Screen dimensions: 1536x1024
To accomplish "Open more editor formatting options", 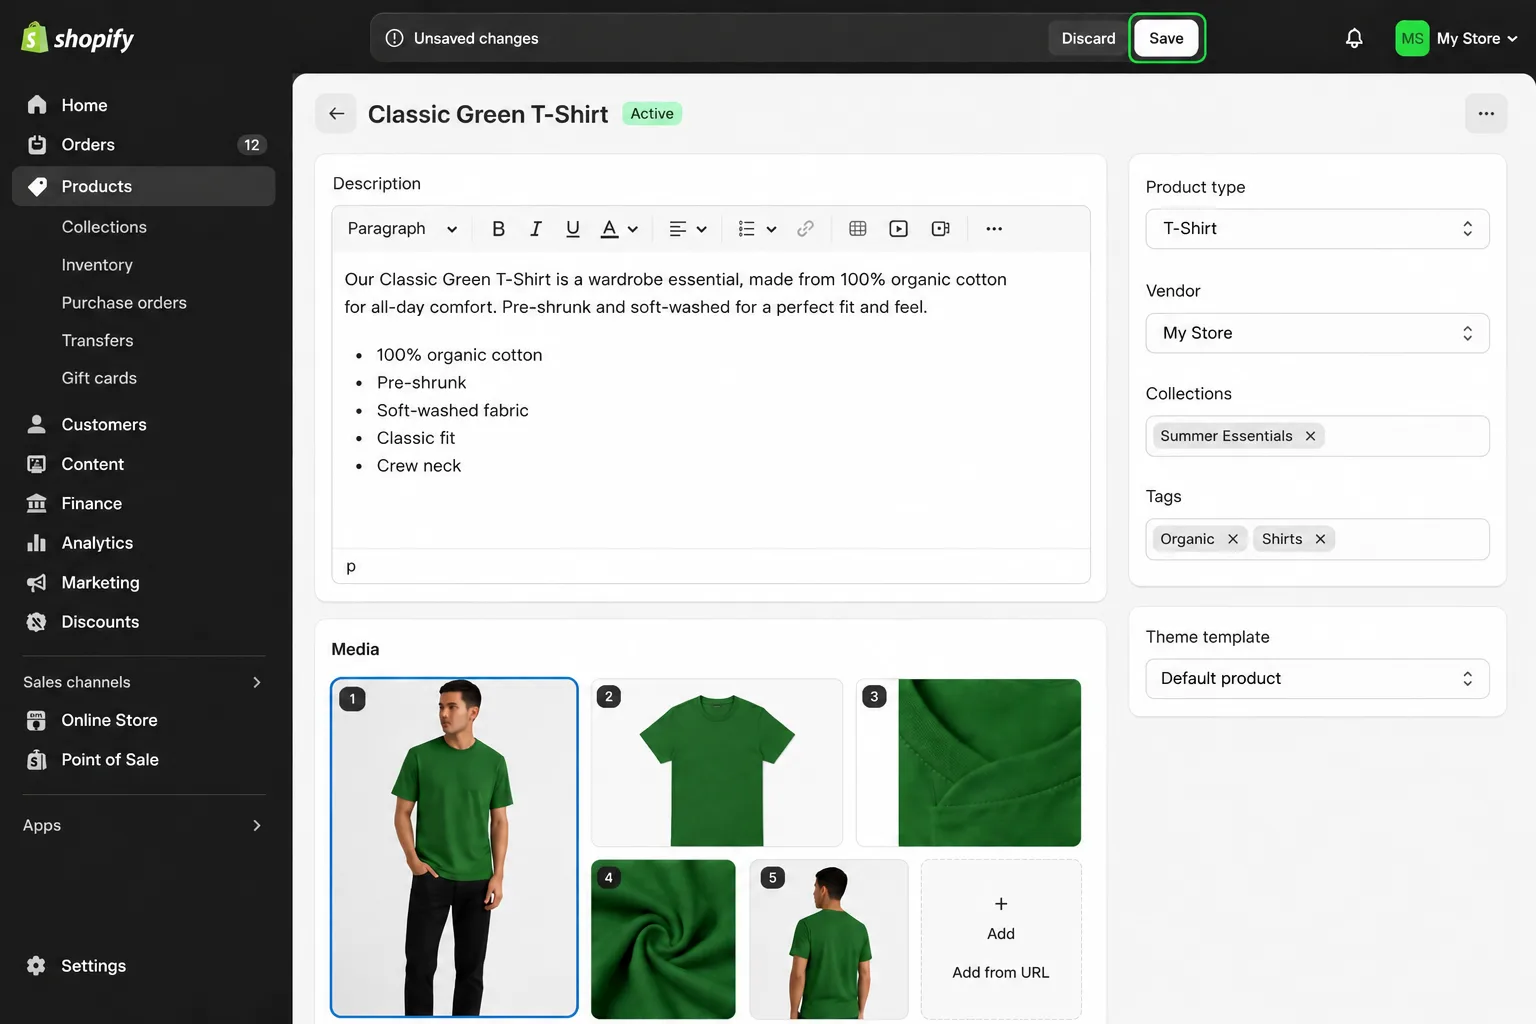I will (994, 229).
